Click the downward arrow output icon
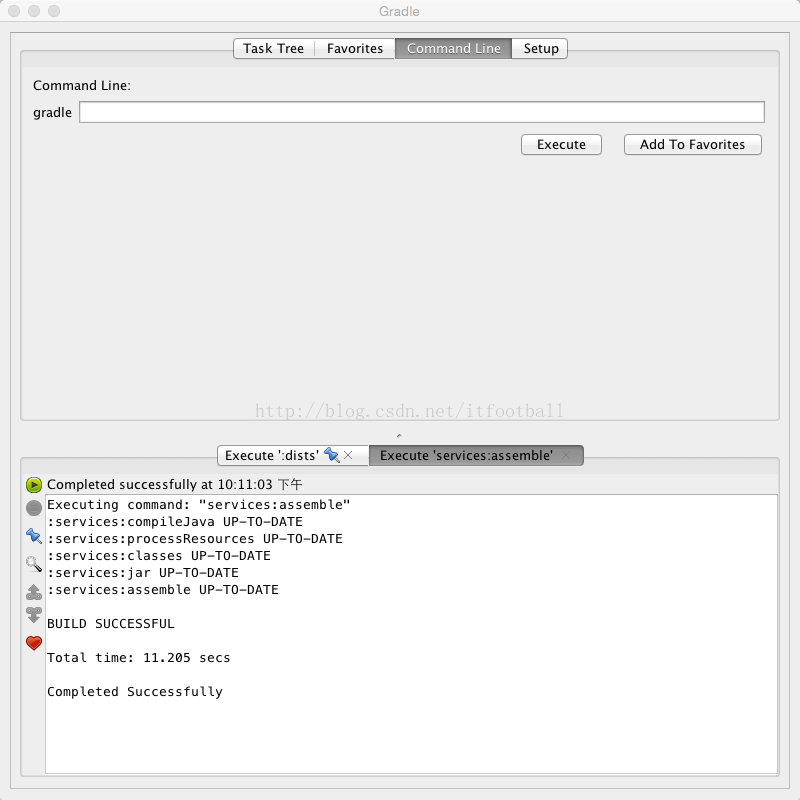Viewport: 800px width, 800px height. (34, 615)
